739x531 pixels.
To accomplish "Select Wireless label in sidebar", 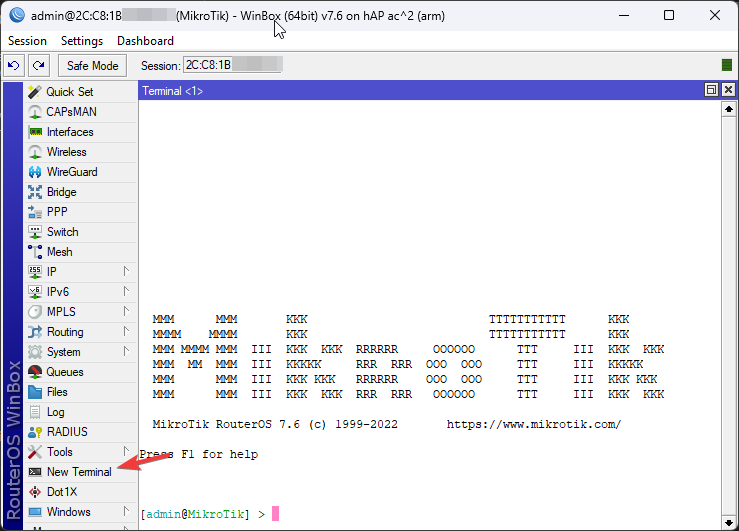I will [x=67, y=152].
